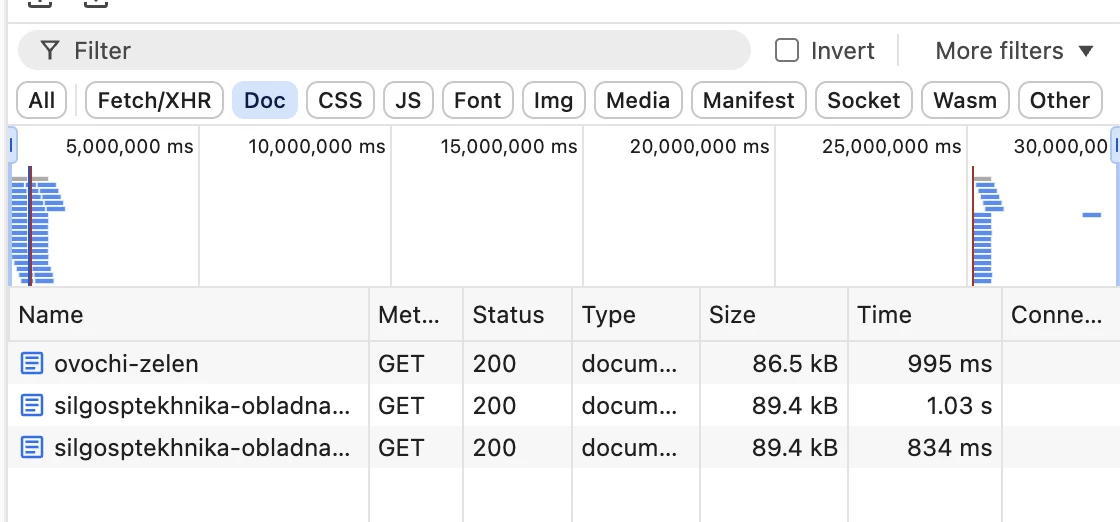Select the CSS filter chip

340,100
